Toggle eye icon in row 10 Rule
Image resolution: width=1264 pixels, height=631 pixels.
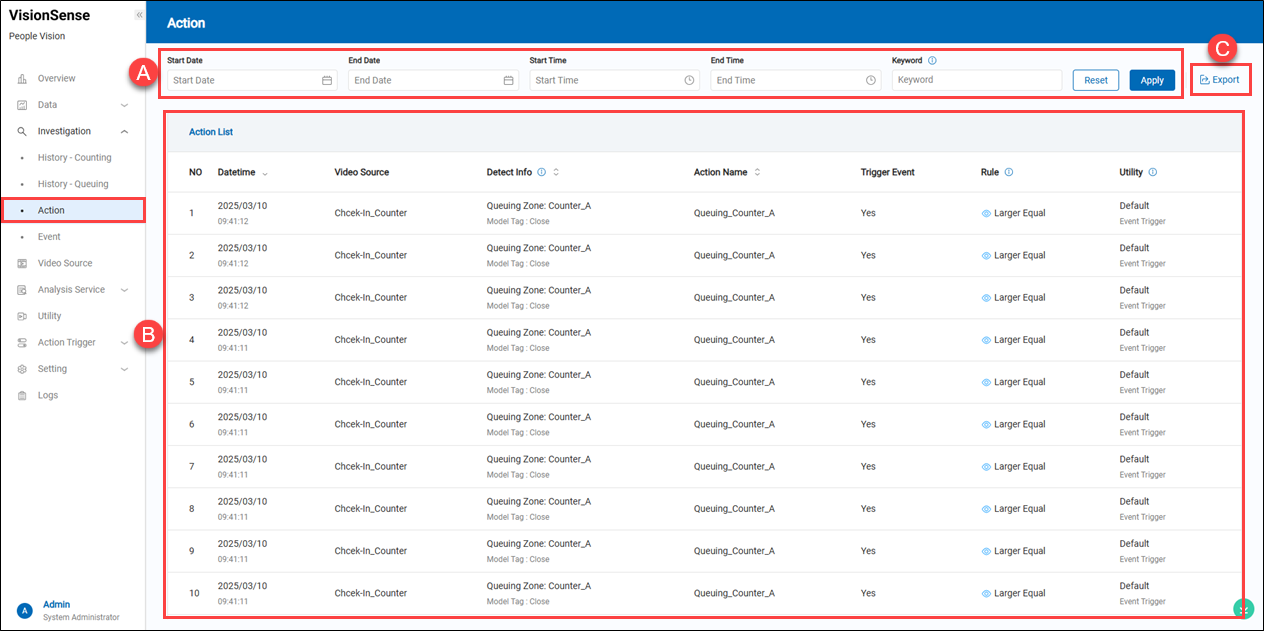(x=986, y=593)
